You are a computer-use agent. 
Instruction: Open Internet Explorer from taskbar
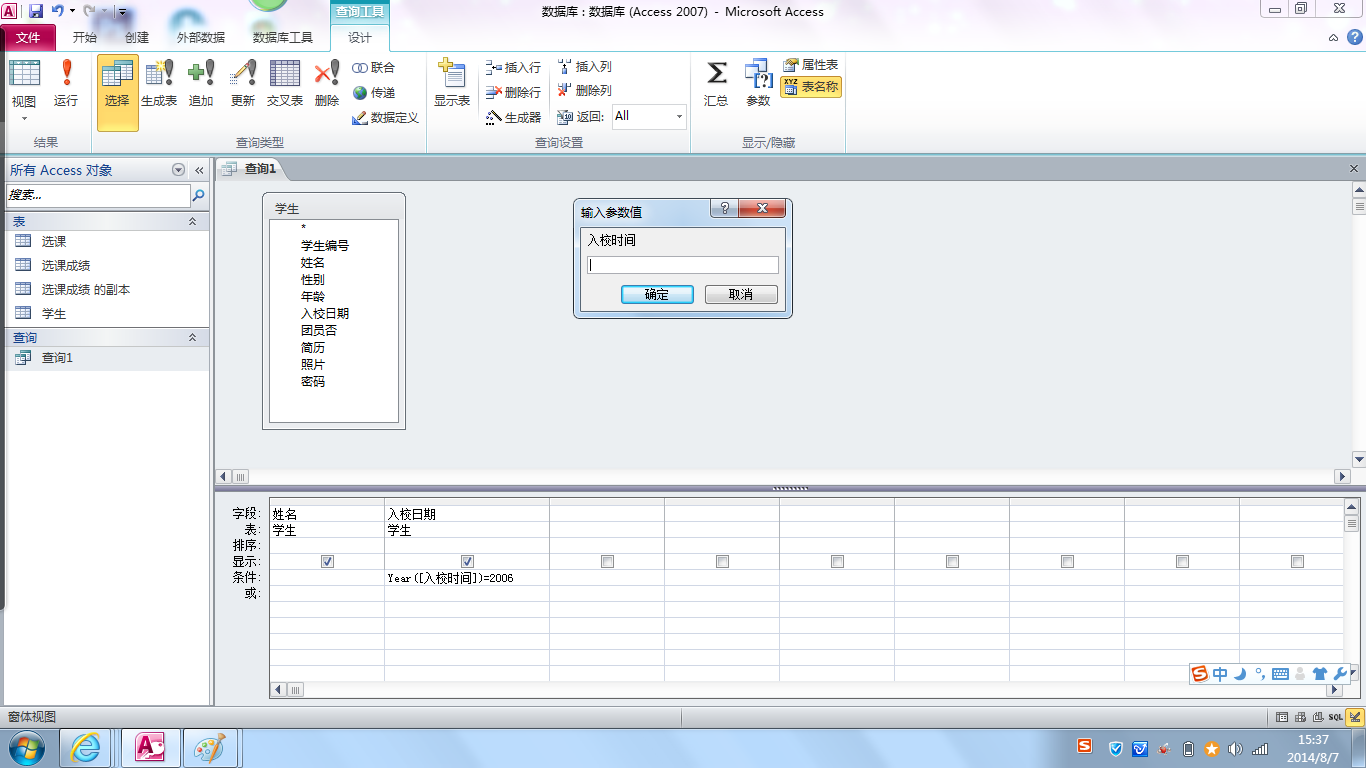click(x=85, y=748)
